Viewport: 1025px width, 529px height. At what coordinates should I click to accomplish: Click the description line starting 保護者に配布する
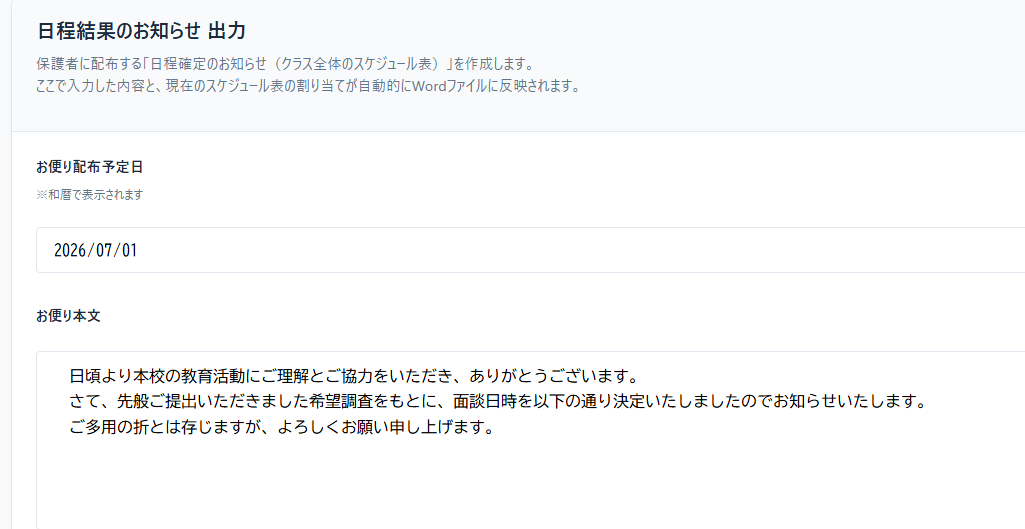pos(286,64)
